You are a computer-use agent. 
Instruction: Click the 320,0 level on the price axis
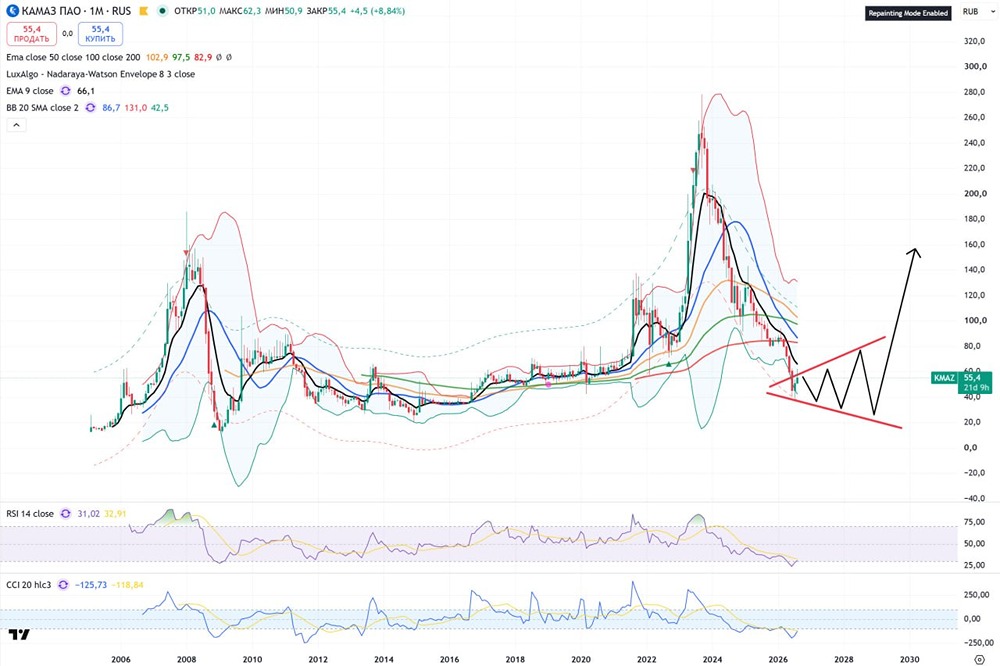tap(975, 41)
